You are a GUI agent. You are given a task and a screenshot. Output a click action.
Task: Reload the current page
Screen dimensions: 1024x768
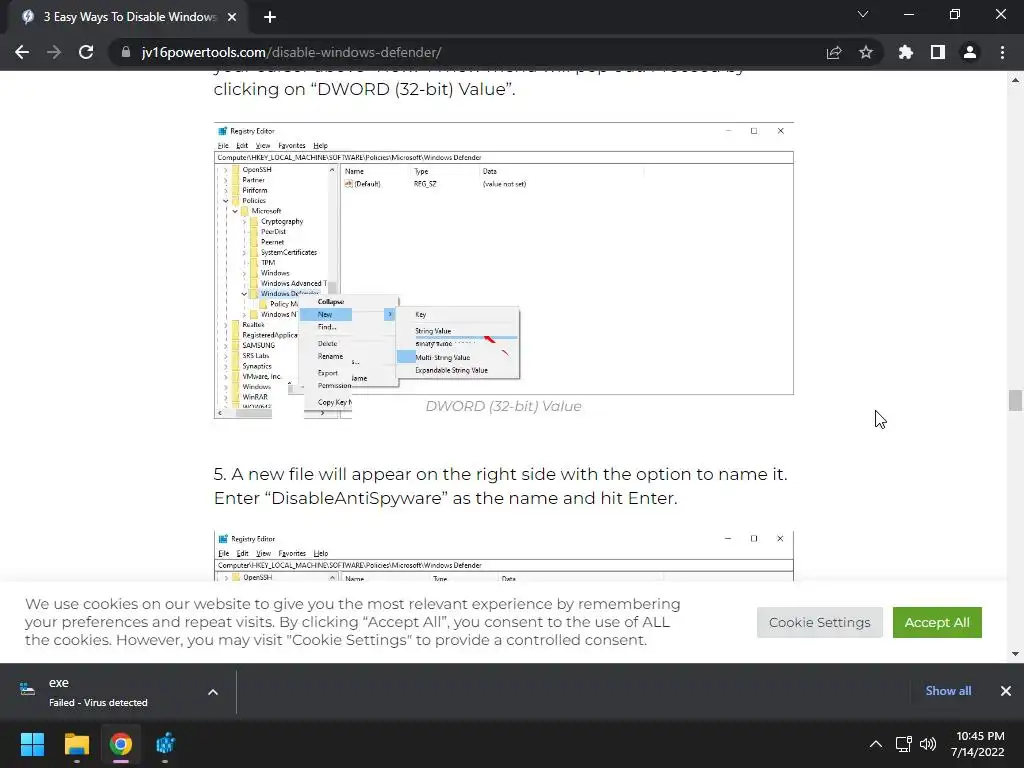[x=86, y=52]
